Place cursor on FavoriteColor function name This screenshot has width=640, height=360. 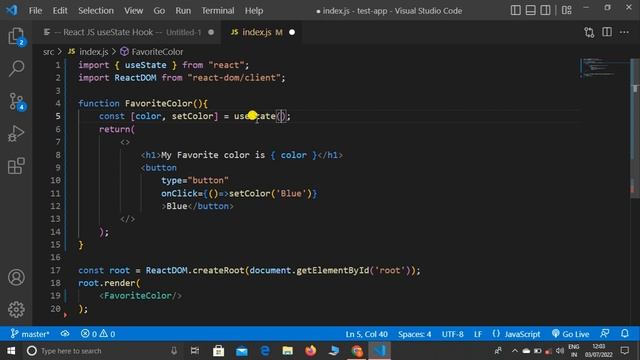[x=158, y=103]
